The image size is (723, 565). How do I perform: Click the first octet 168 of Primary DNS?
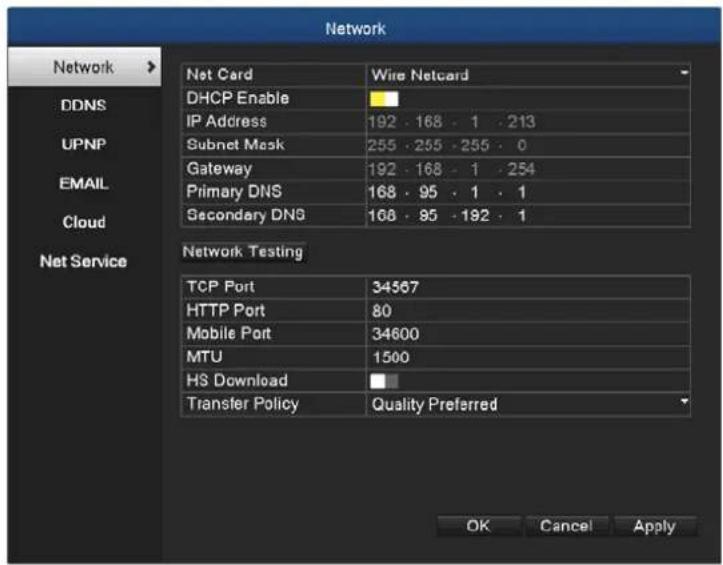[x=382, y=192]
